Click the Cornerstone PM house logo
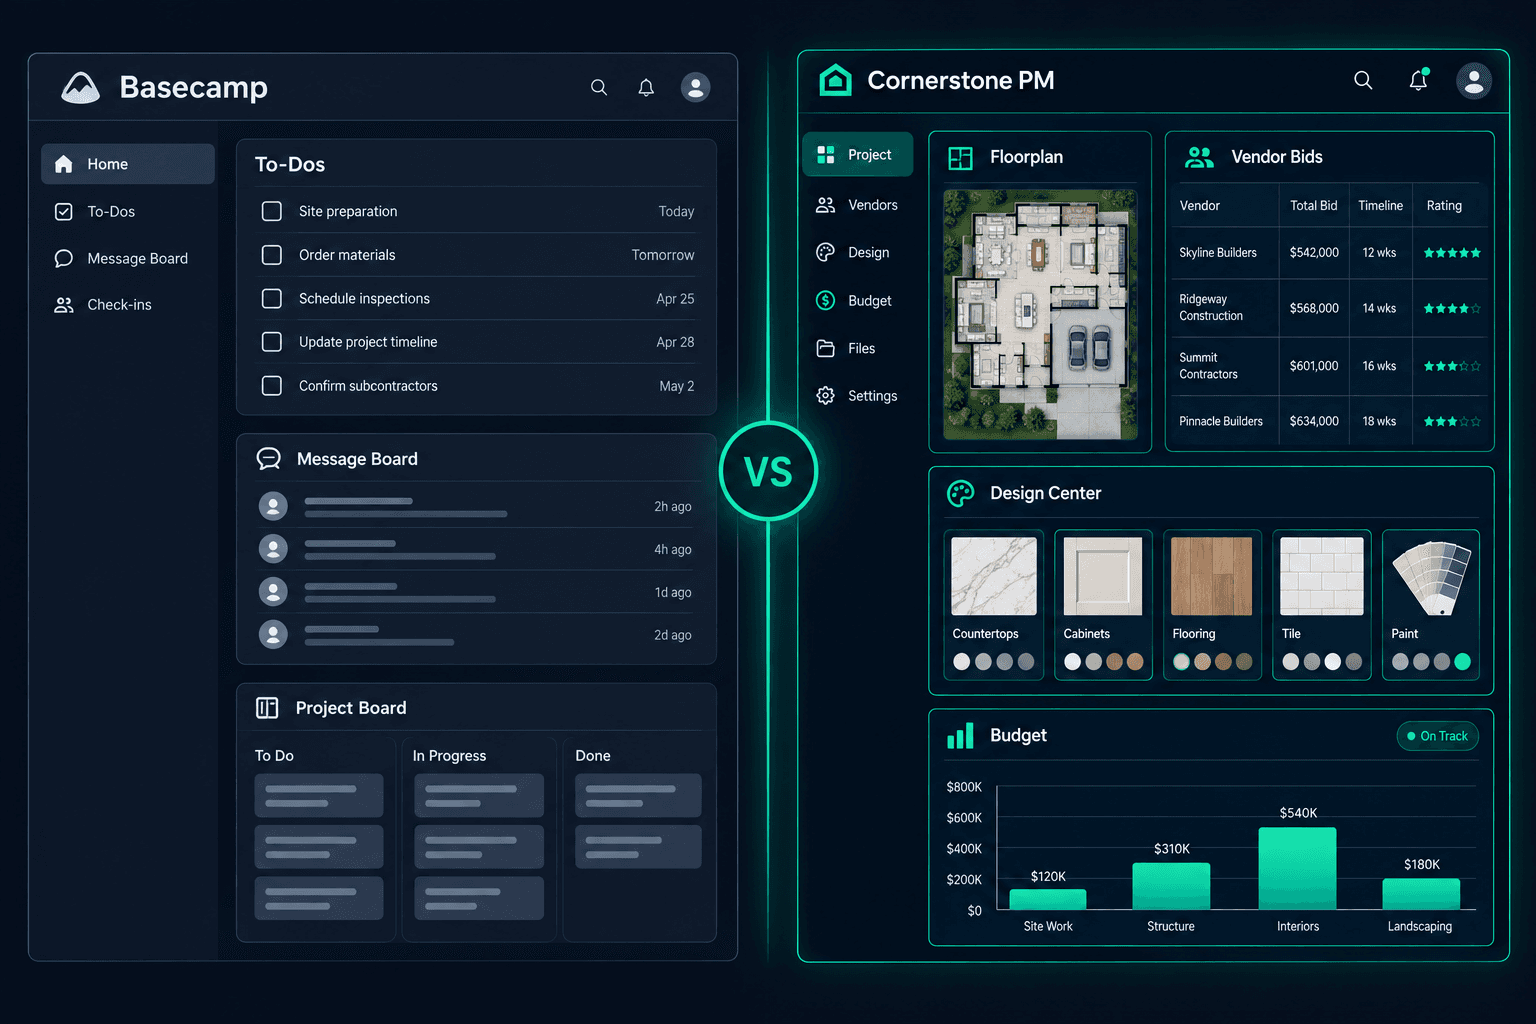Image resolution: width=1536 pixels, height=1024 pixels. pos(835,80)
